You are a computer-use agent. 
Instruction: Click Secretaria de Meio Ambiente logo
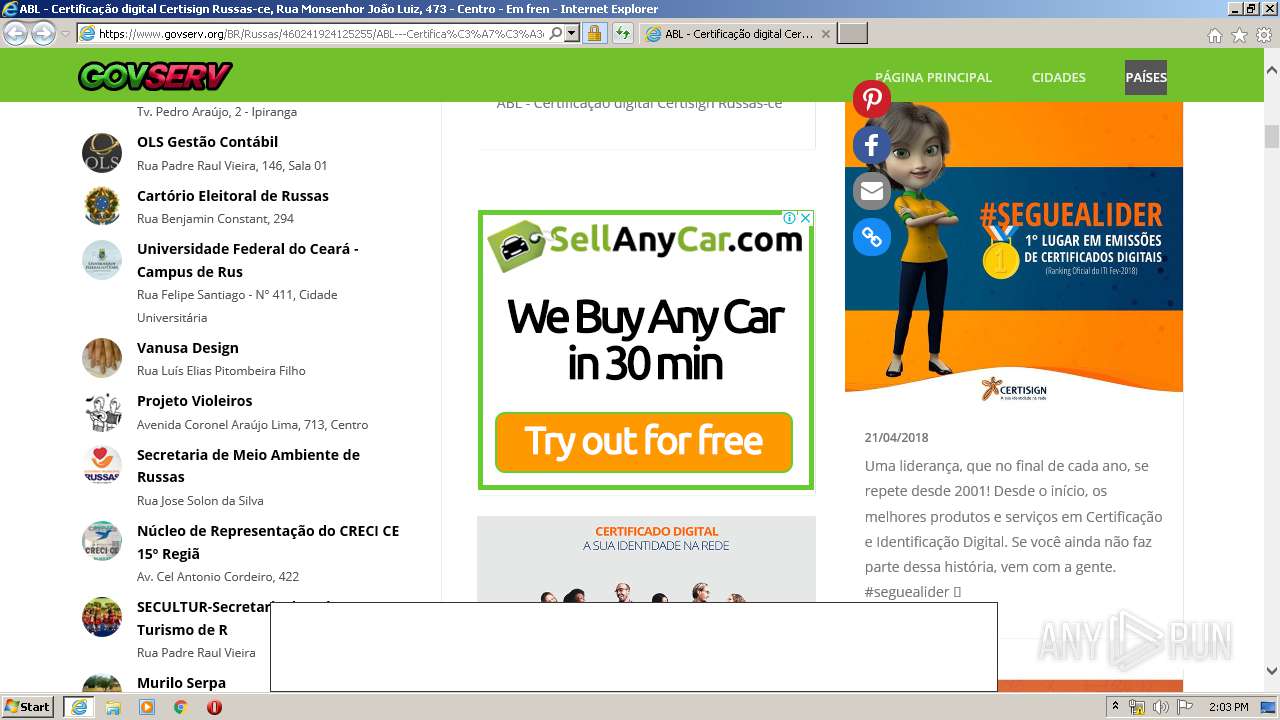tap(102, 465)
